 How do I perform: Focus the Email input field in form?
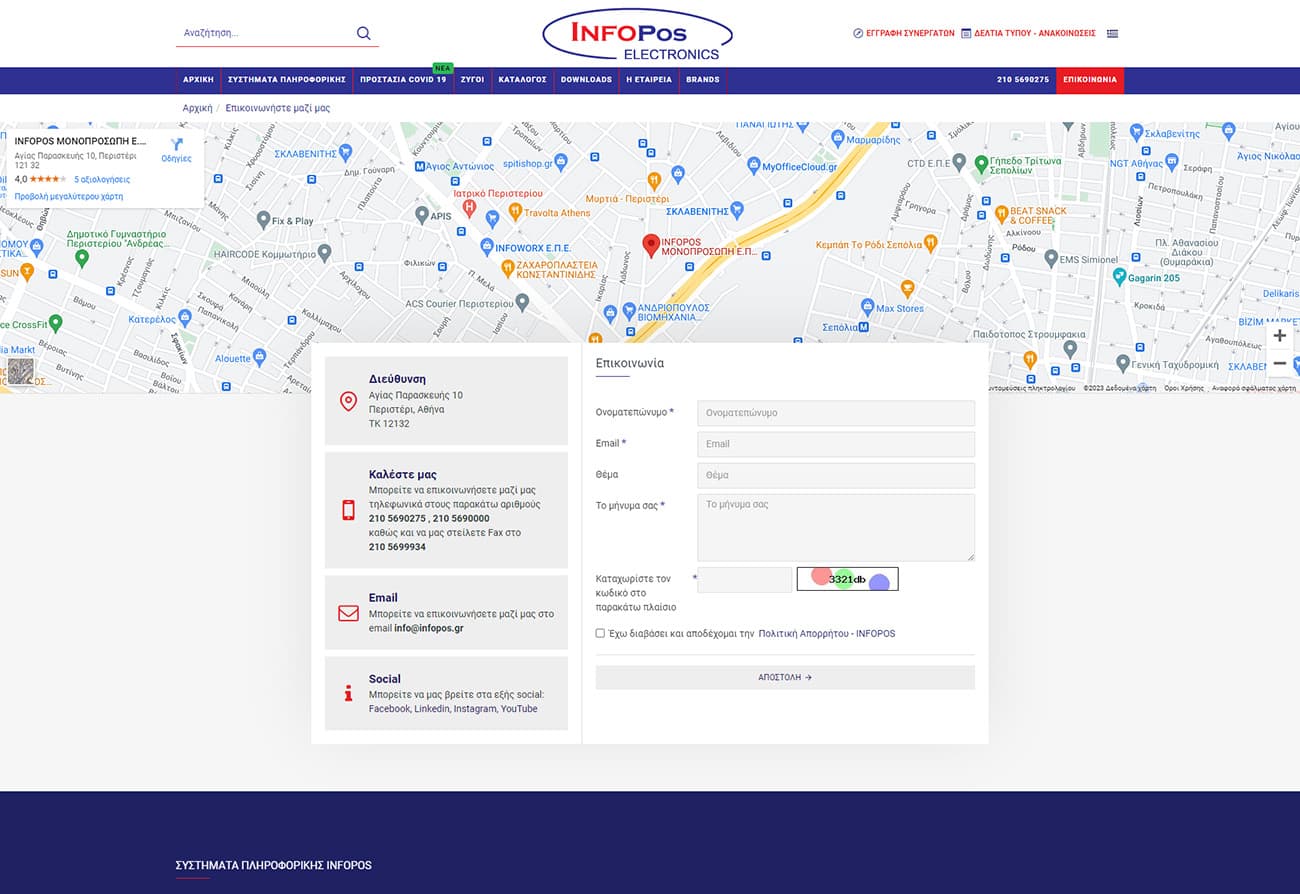(x=836, y=444)
